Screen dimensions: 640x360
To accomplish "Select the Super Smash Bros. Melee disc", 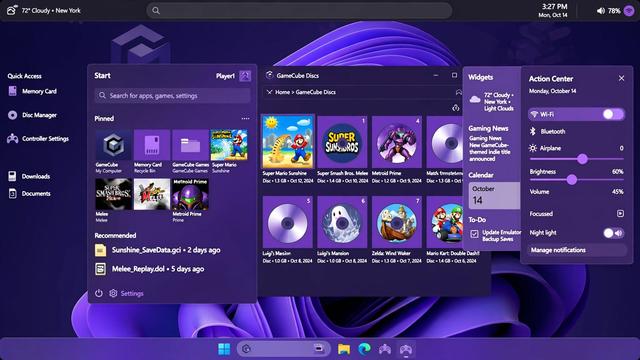I will (x=342, y=142).
